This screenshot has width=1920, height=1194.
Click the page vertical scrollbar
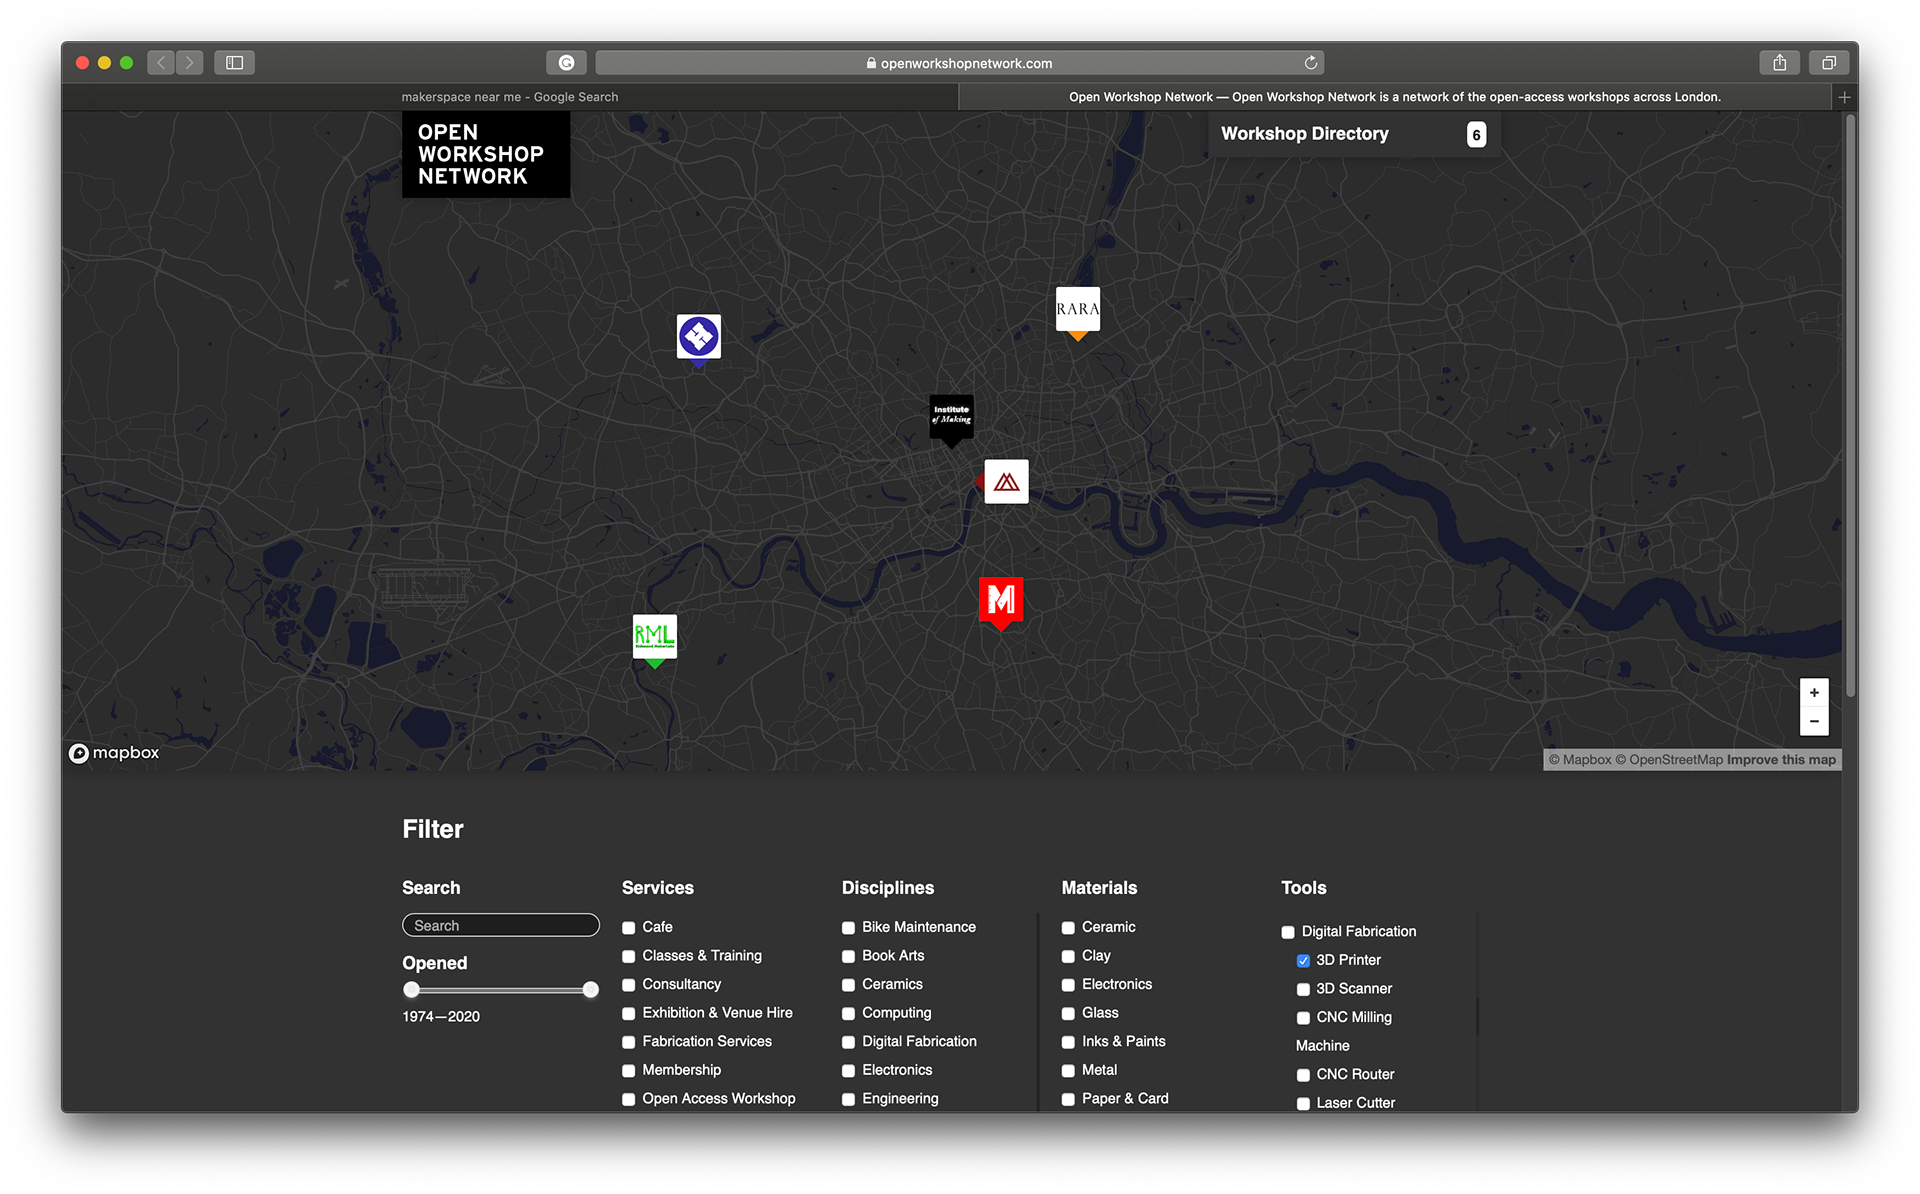pyautogui.click(x=1850, y=405)
